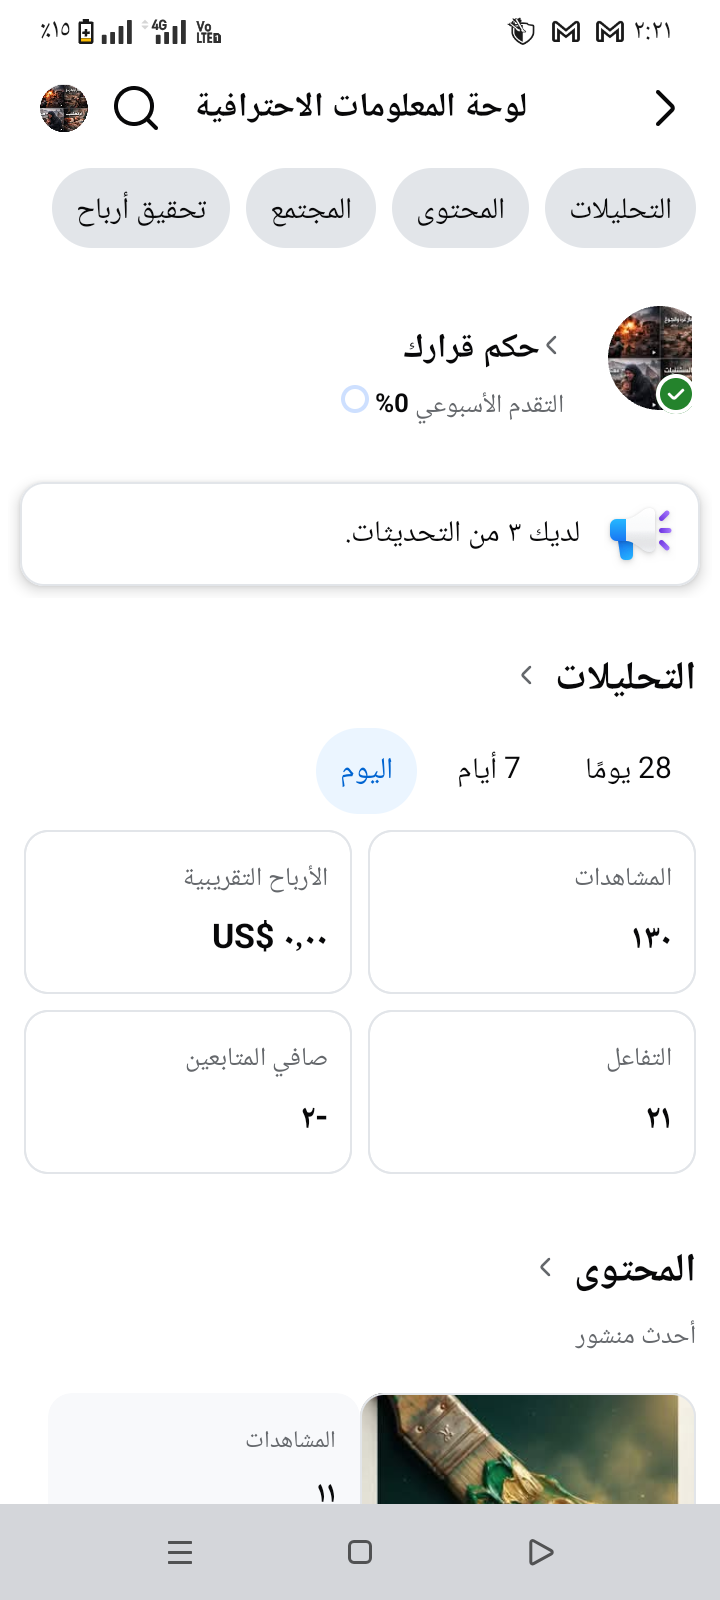Screen dimensions: 720x1600
Task: Expand the المحتوى section chevron
Action: 545,1268
